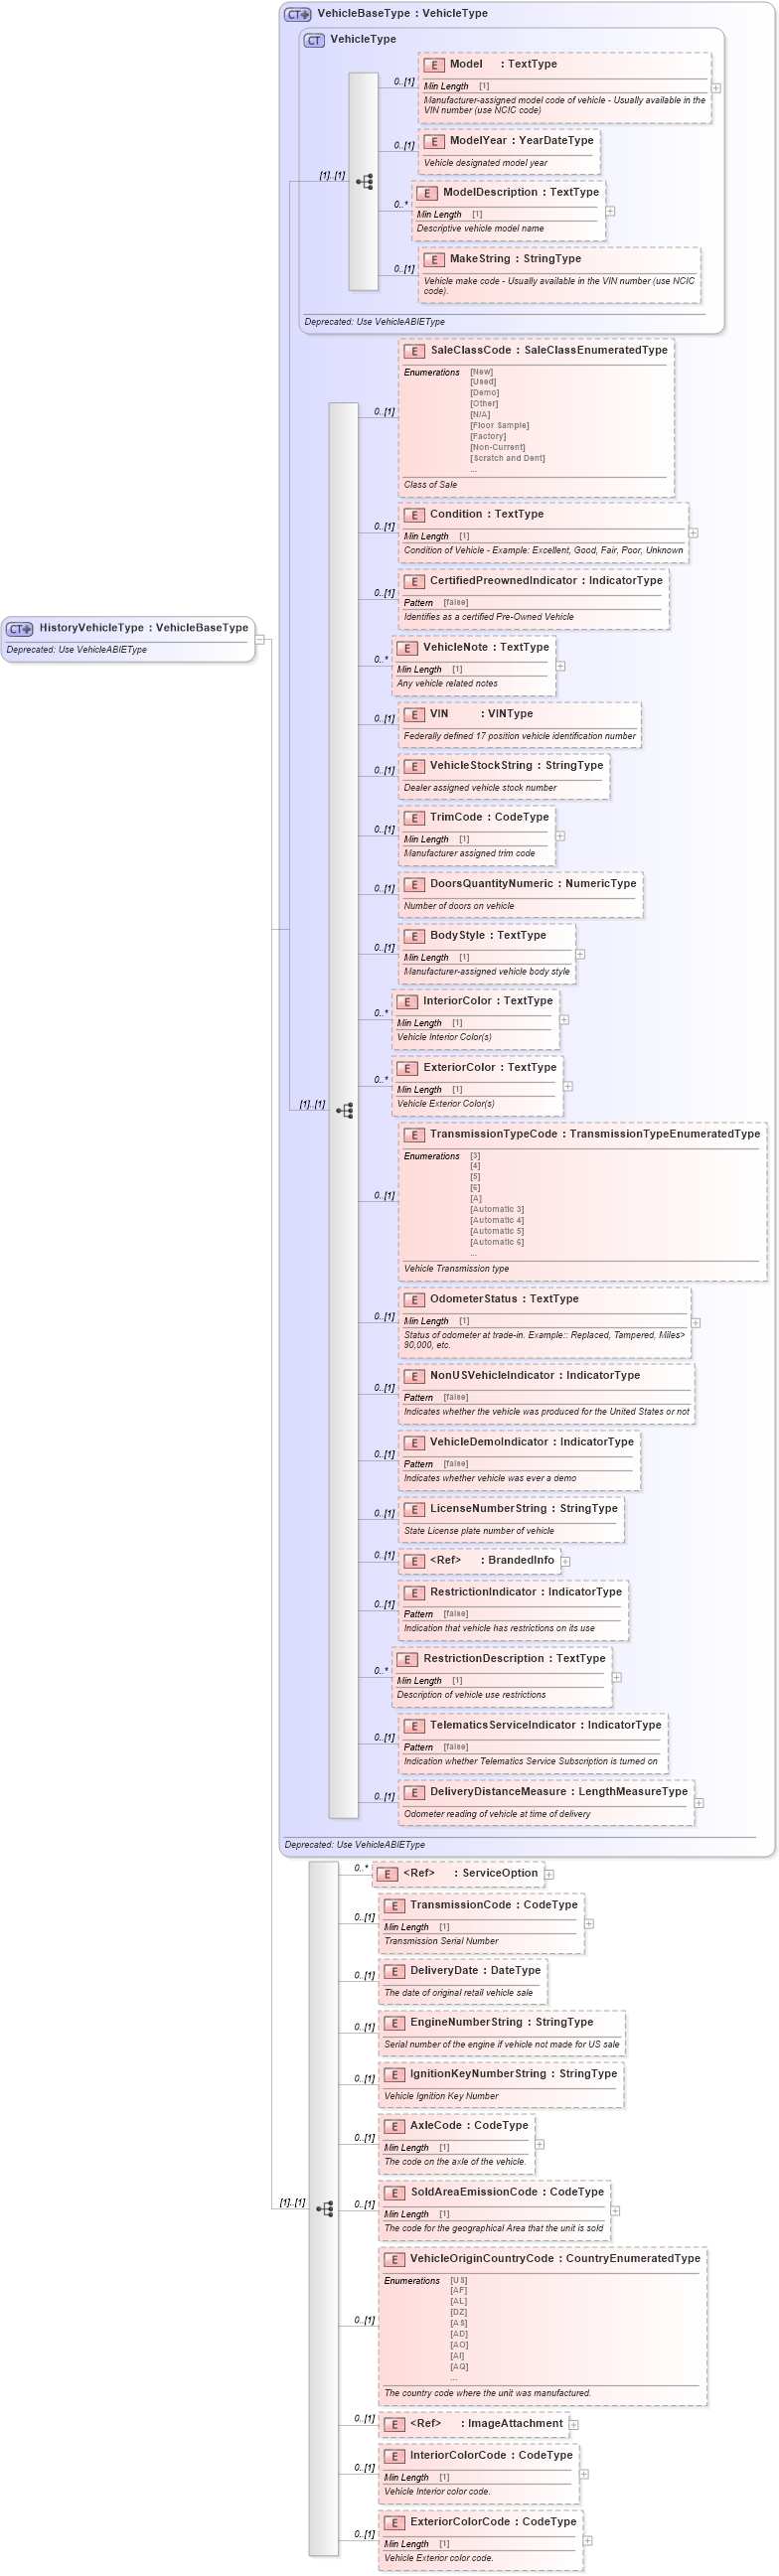
Task: Select the InteriorColor element label
Action: (x=457, y=1001)
